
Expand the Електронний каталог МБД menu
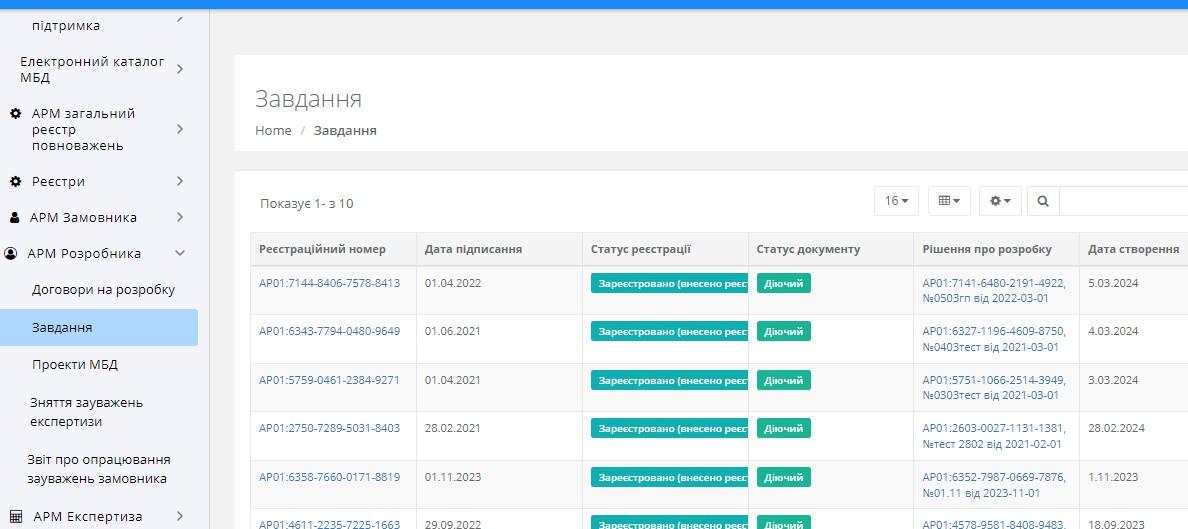pyautogui.click(x=180, y=69)
